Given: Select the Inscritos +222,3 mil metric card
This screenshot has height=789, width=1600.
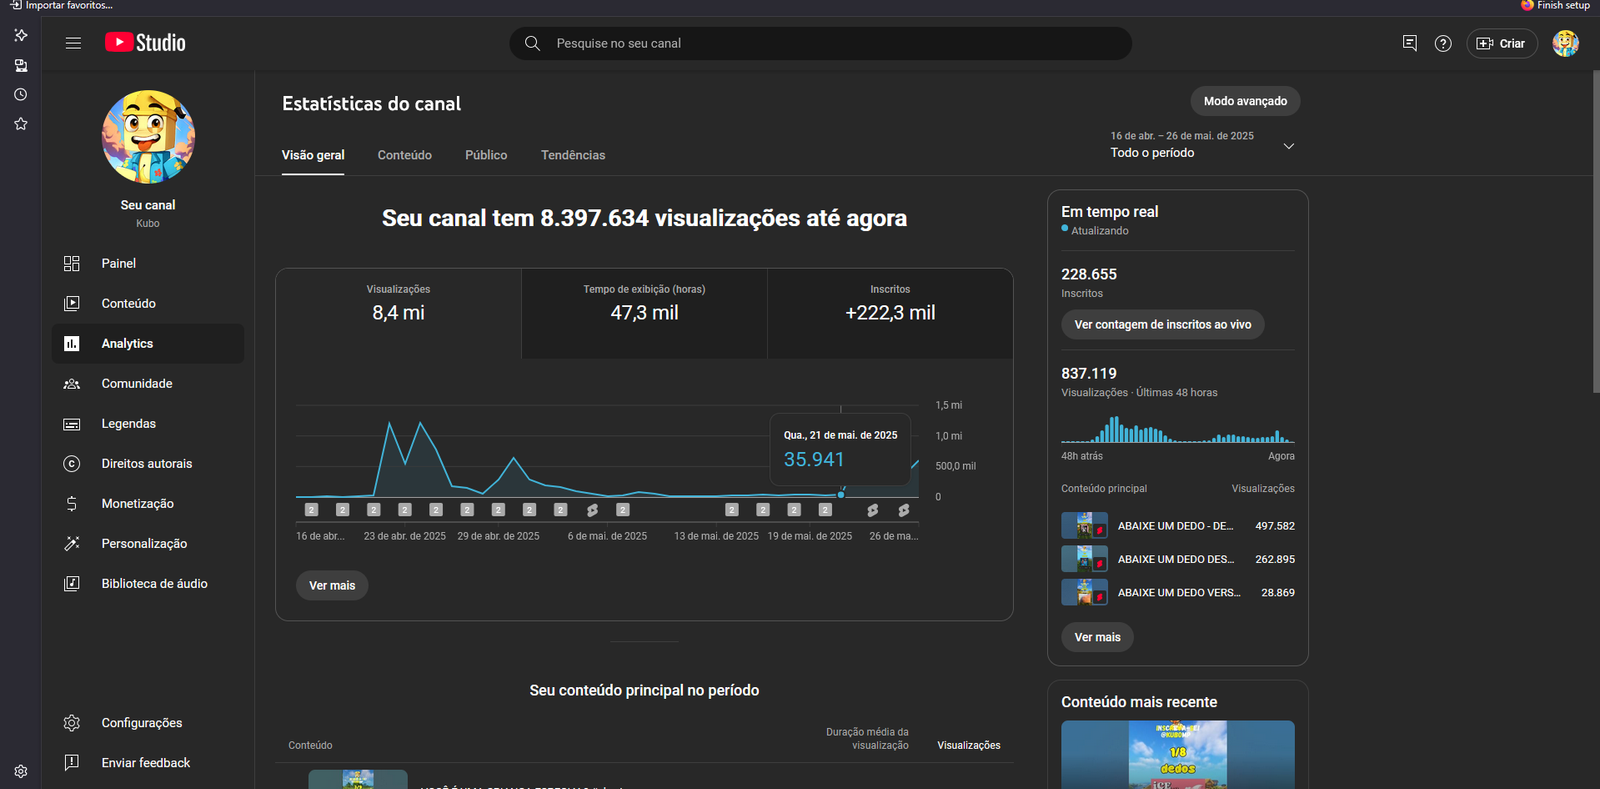Looking at the screenshot, I should pyautogui.click(x=890, y=313).
